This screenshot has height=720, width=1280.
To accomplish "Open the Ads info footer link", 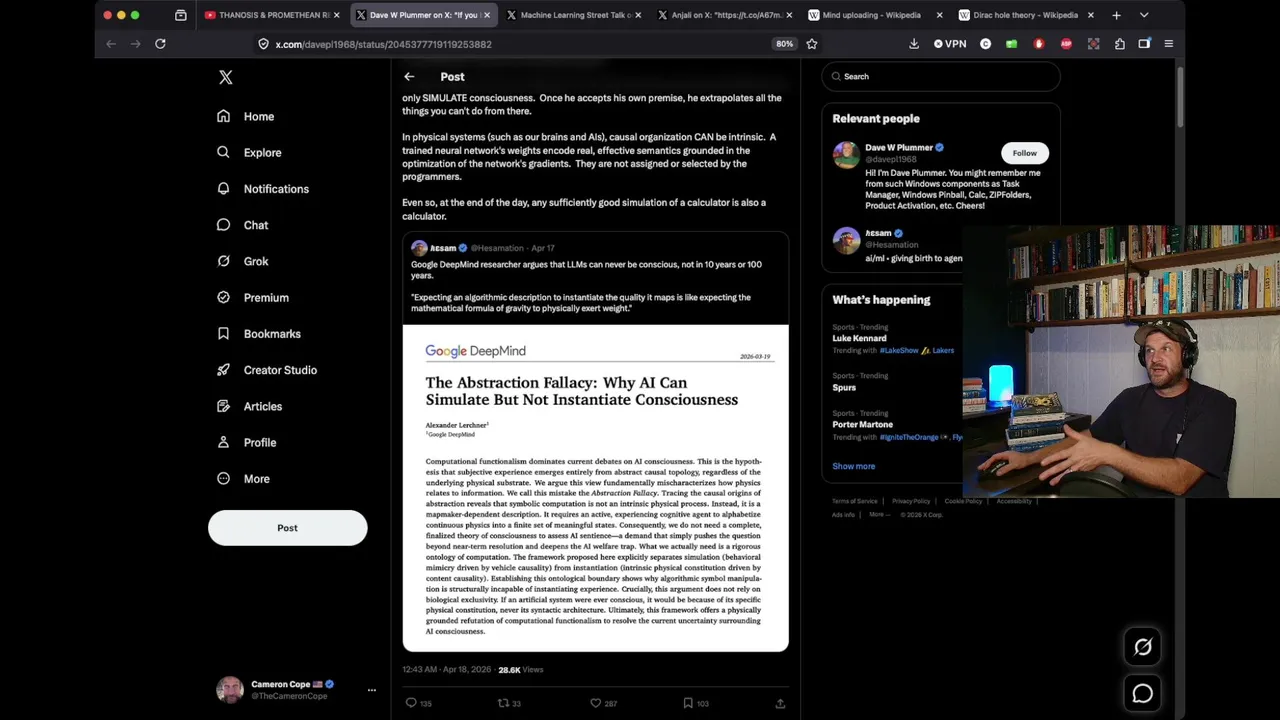I will click(x=843, y=515).
